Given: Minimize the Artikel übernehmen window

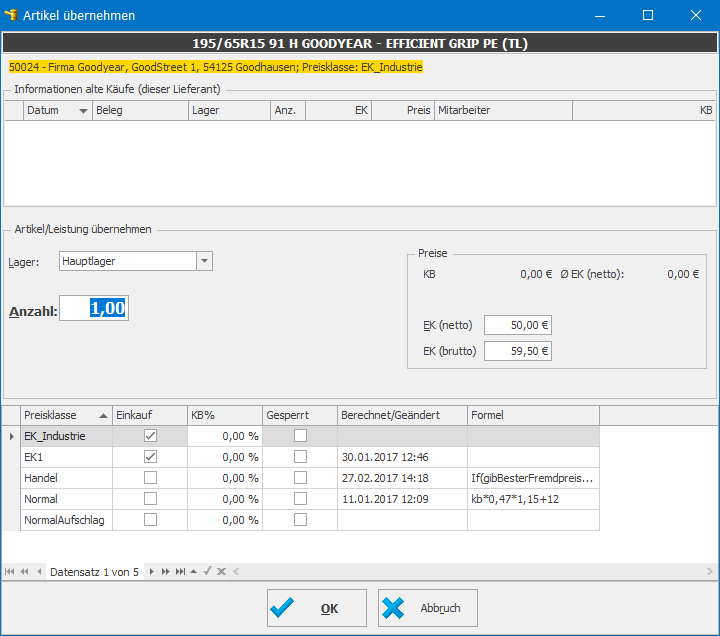Looking at the screenshot, I should click(x=600, y=15).
